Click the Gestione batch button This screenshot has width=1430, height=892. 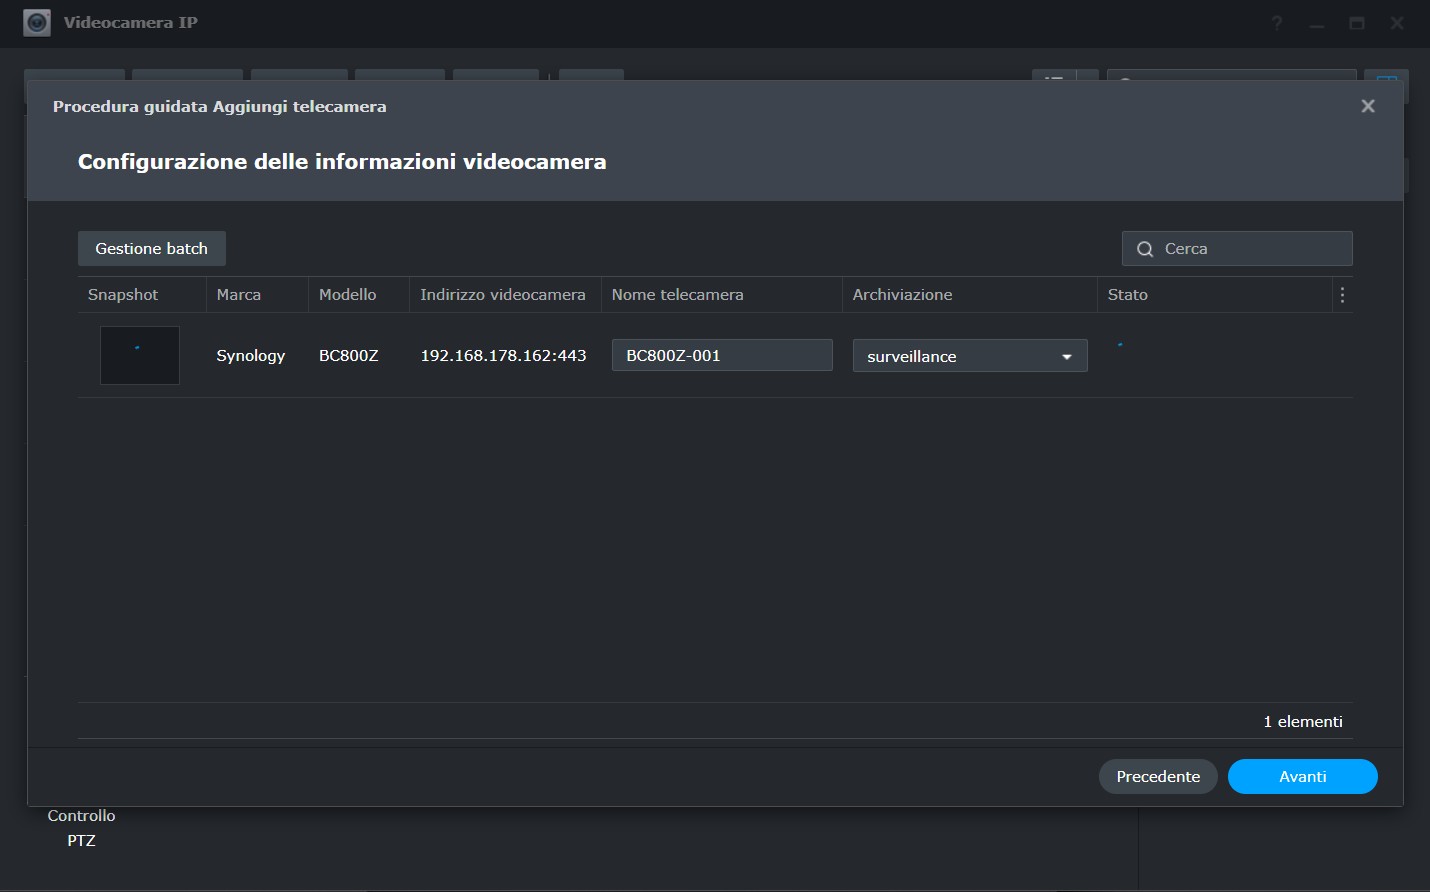(x=152, y=249)
